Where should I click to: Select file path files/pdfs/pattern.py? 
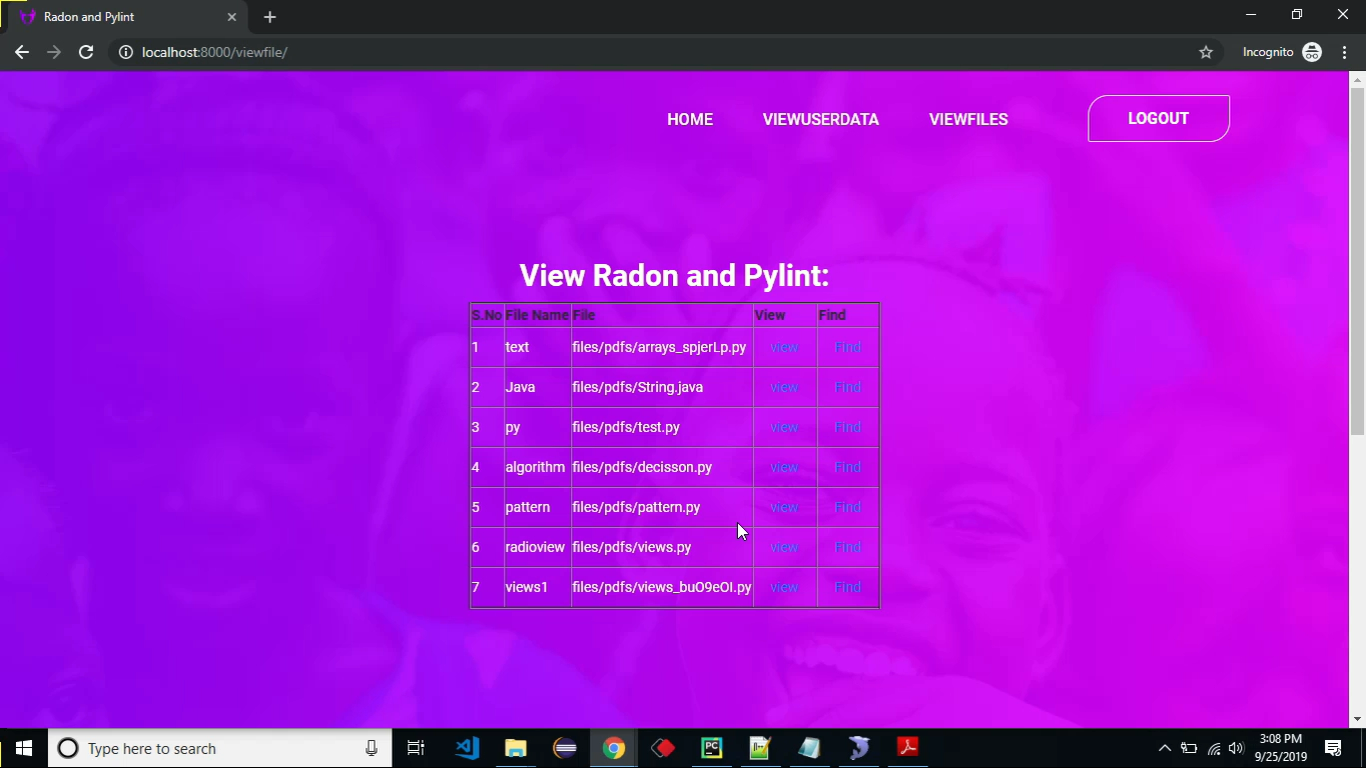pos(636,507)
